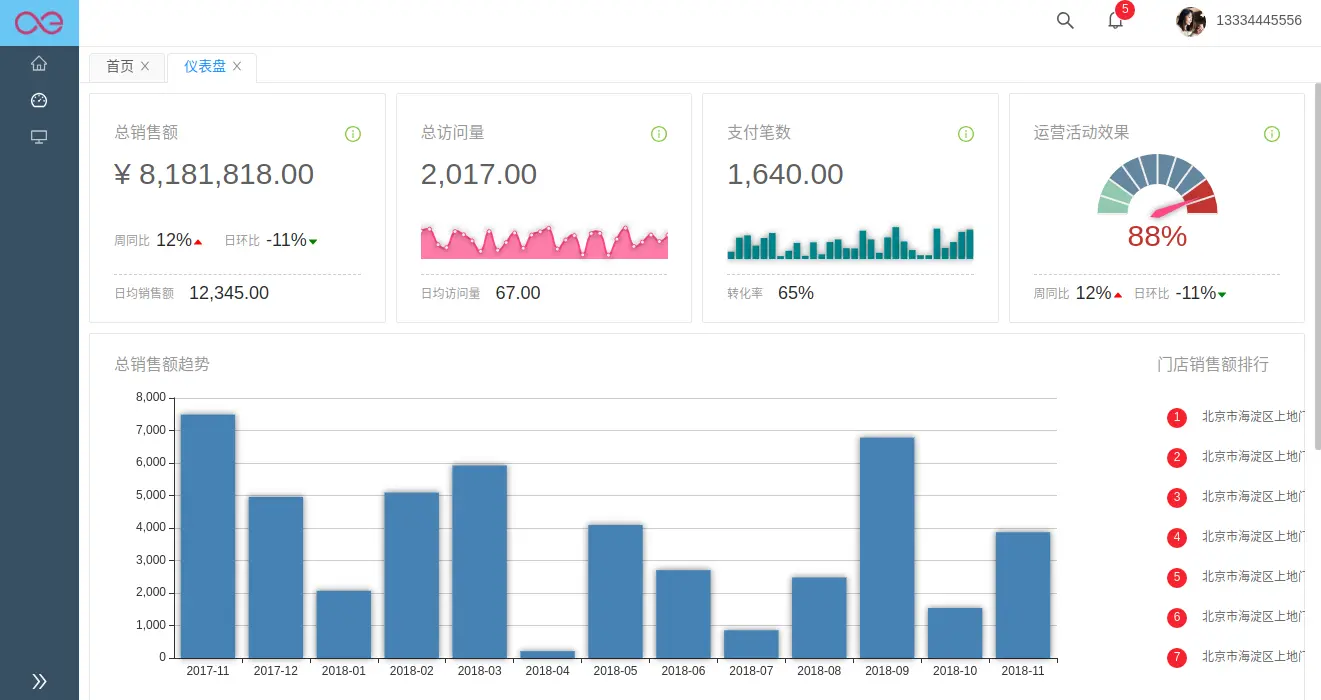This screenshot has width=1321, height=700.
Task: Select the rank 4 store in the ranking list
Action: tap(1235, 537)
